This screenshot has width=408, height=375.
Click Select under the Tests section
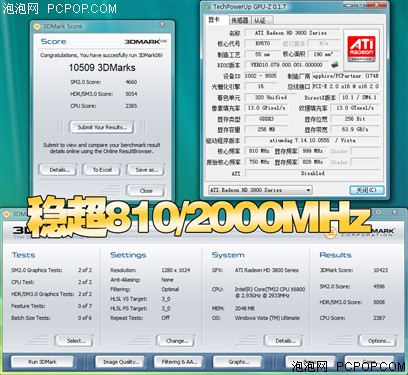tap(75, 341)
